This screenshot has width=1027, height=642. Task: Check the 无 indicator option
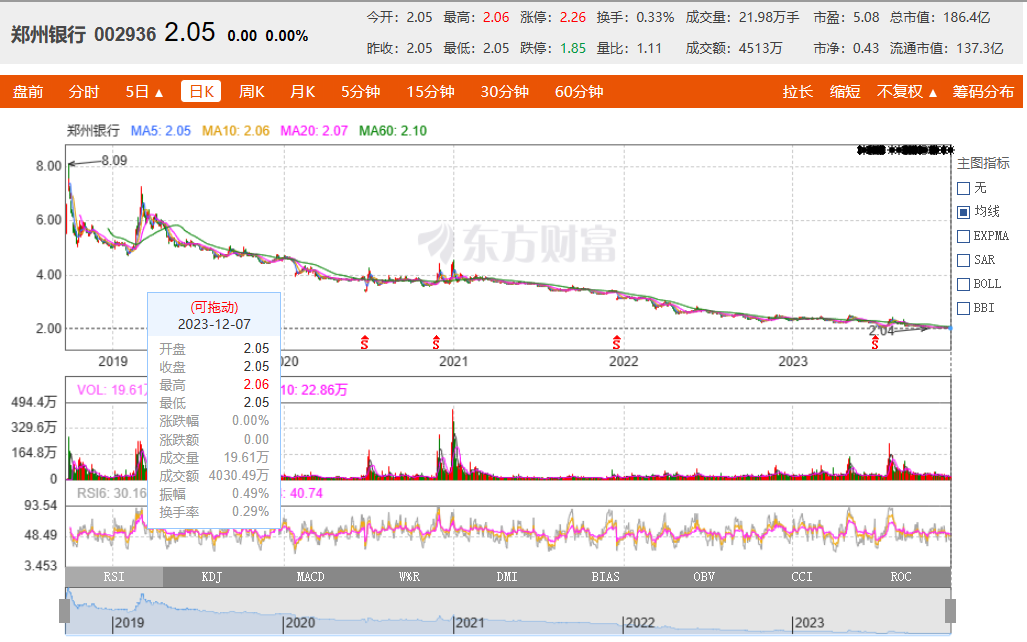(963, 189)
